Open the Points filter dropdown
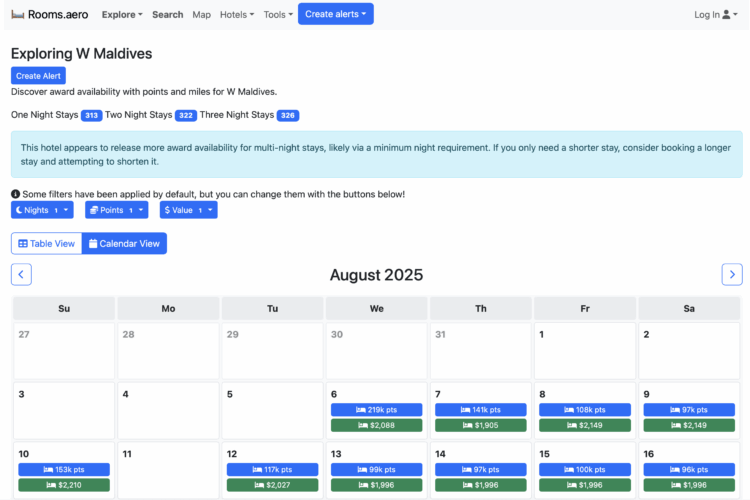The image size is (750, 500). click(x=116, y=210)
